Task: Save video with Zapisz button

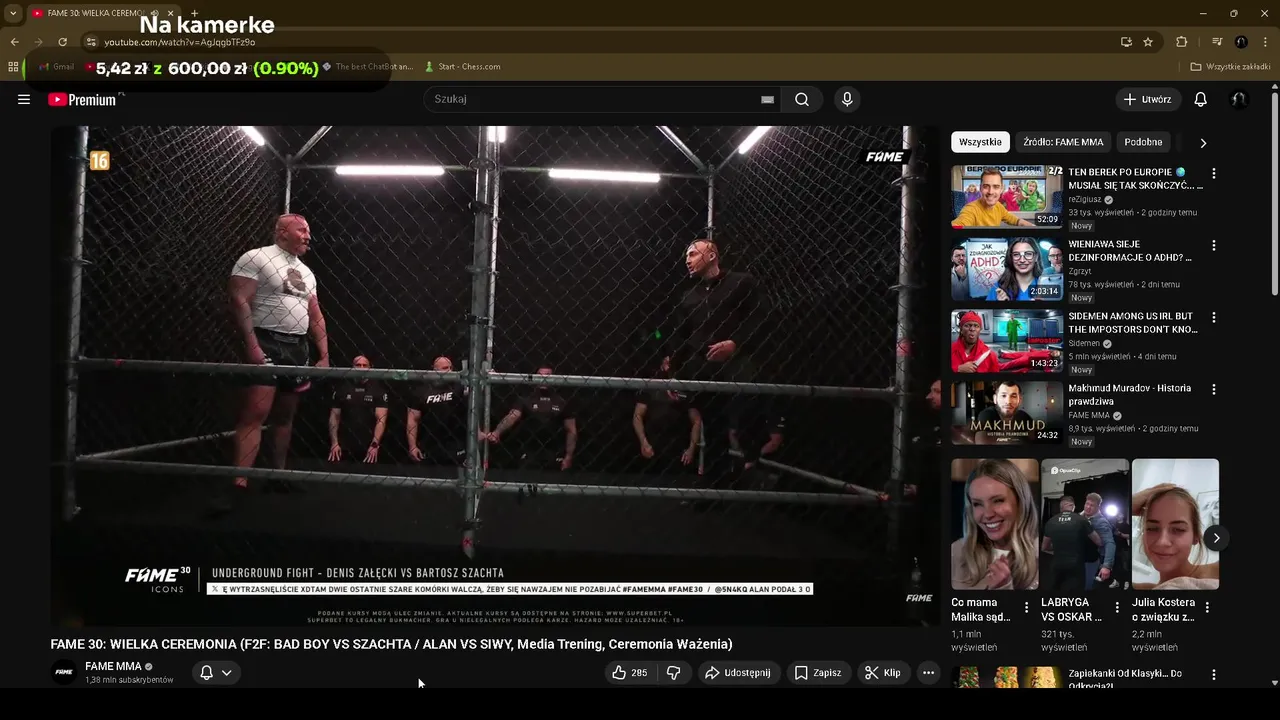Action: (x=817, y=673)
